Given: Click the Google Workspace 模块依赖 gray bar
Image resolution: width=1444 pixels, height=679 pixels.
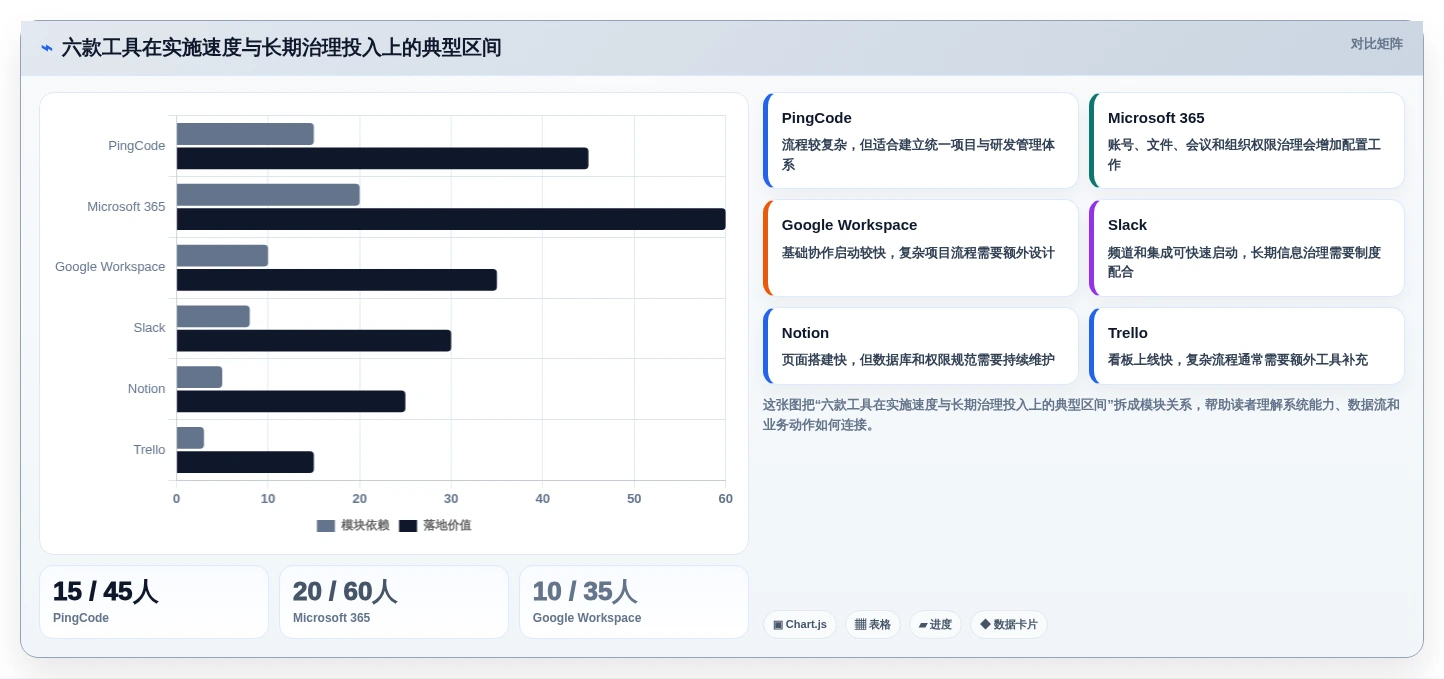Looking at the screenshot, I should [x=222, y=256].
